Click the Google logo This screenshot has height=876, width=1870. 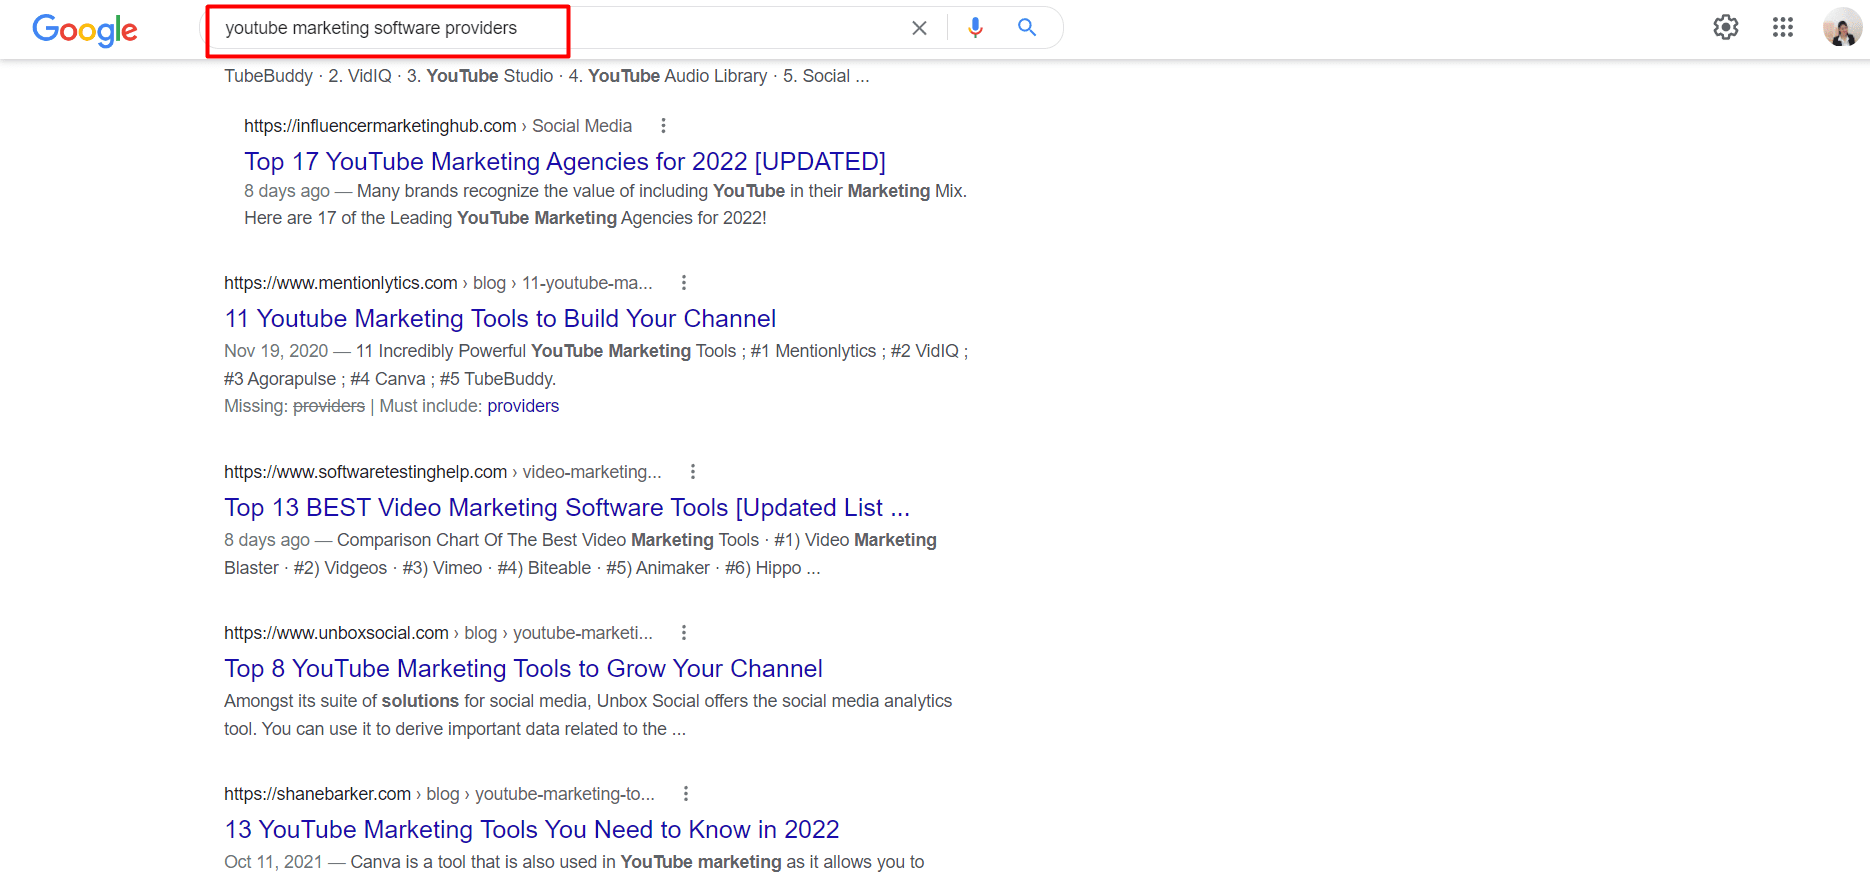click(85, 29)
